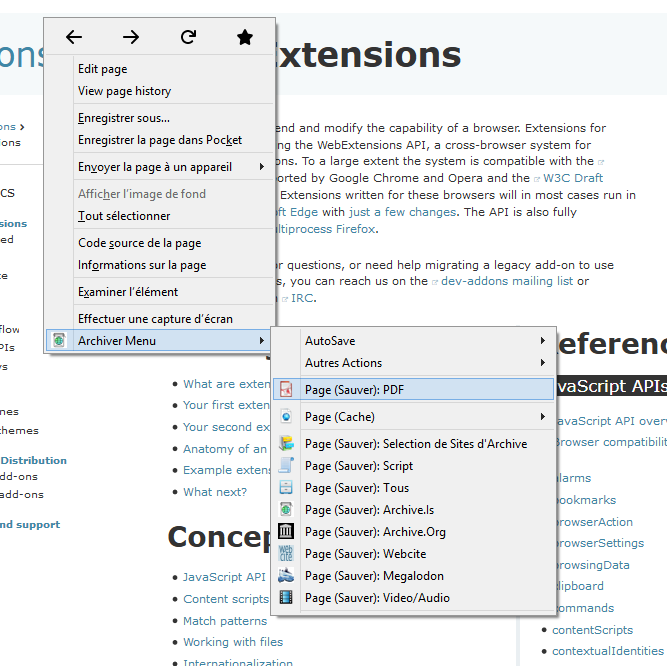Click the Page (Cache) icon

[x=286, y=416]
